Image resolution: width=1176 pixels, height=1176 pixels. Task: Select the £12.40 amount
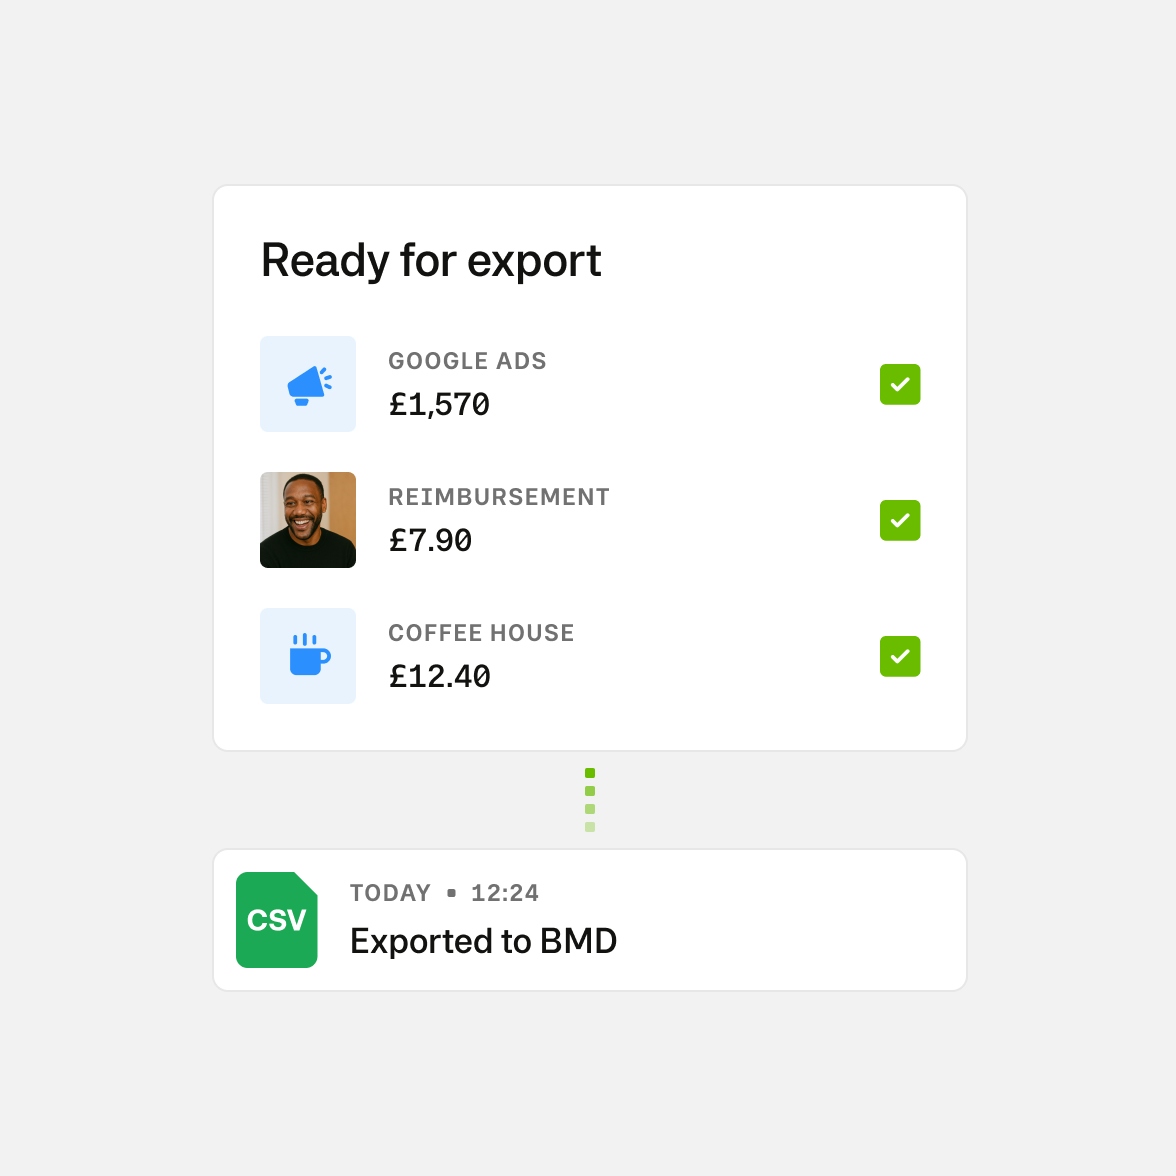[440, 677]
